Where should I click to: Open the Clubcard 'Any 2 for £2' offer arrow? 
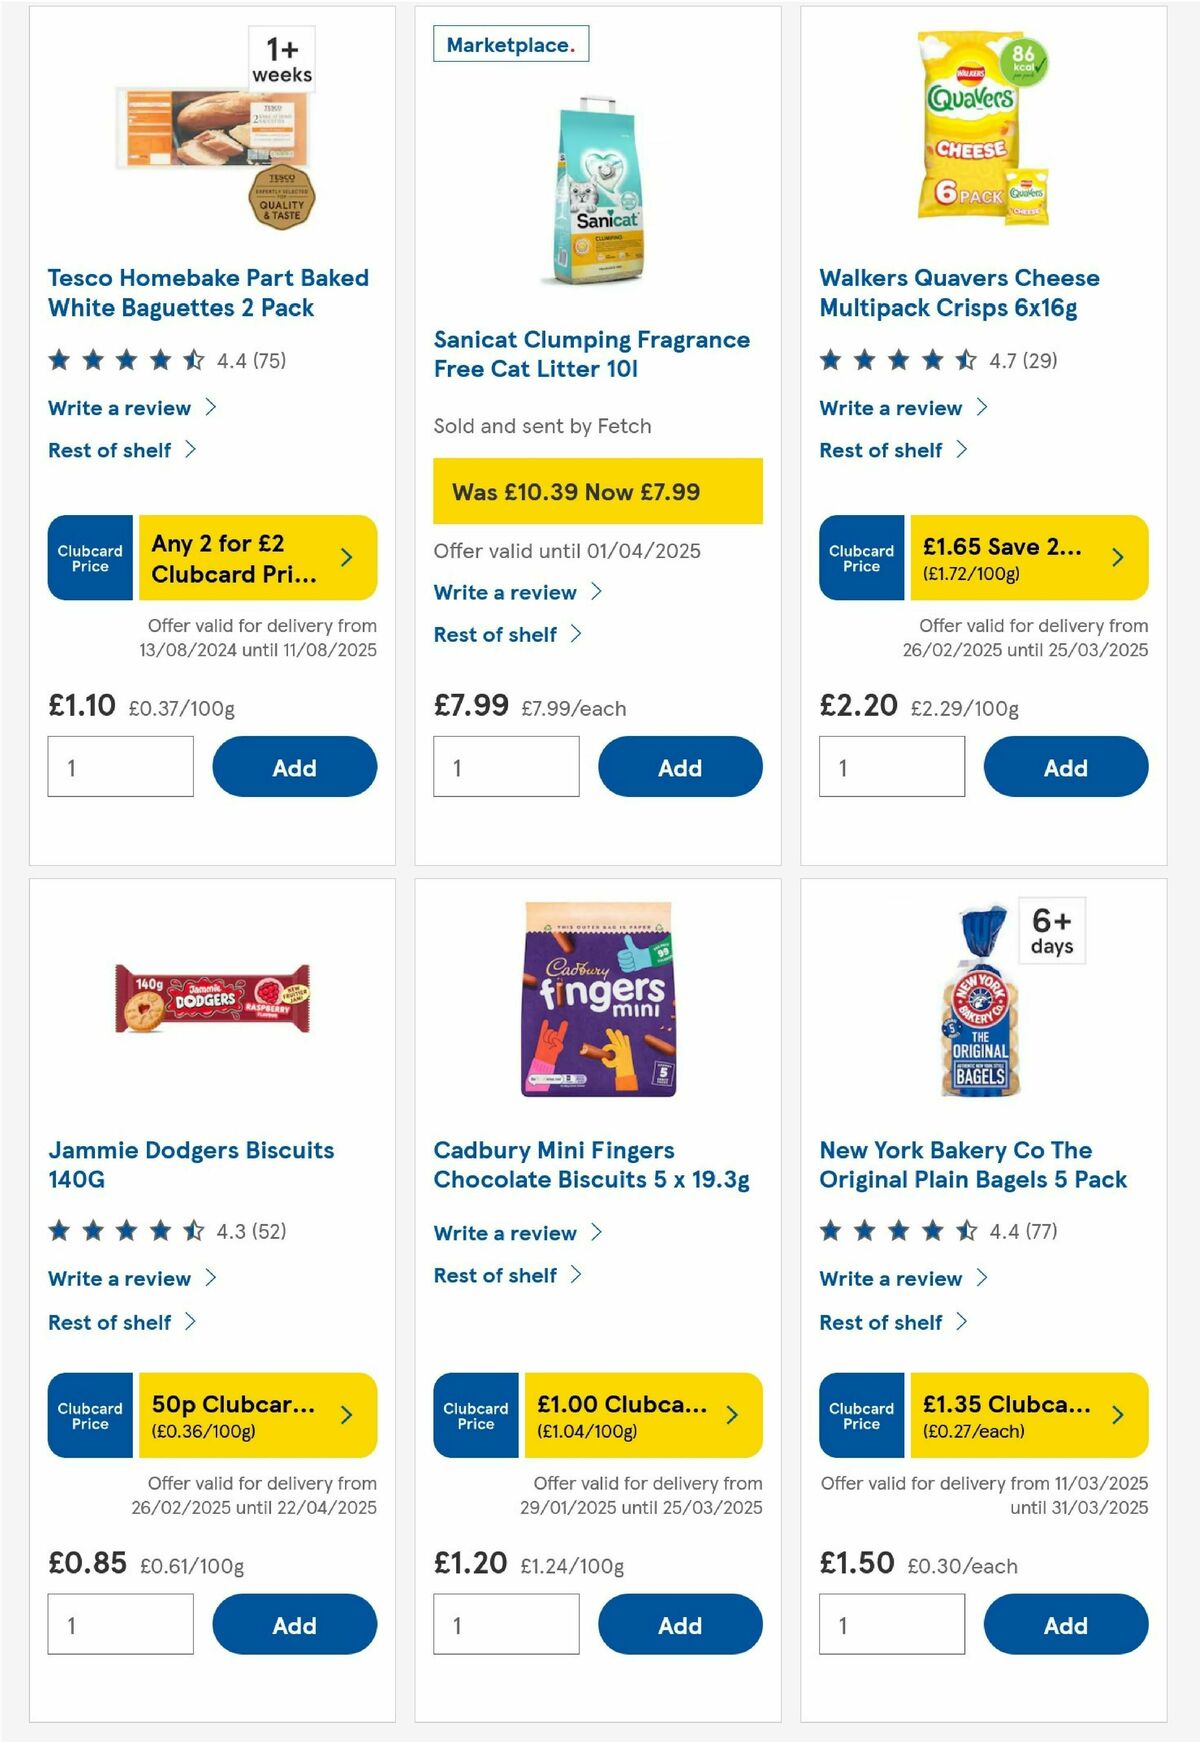click(x=347, y=558)
